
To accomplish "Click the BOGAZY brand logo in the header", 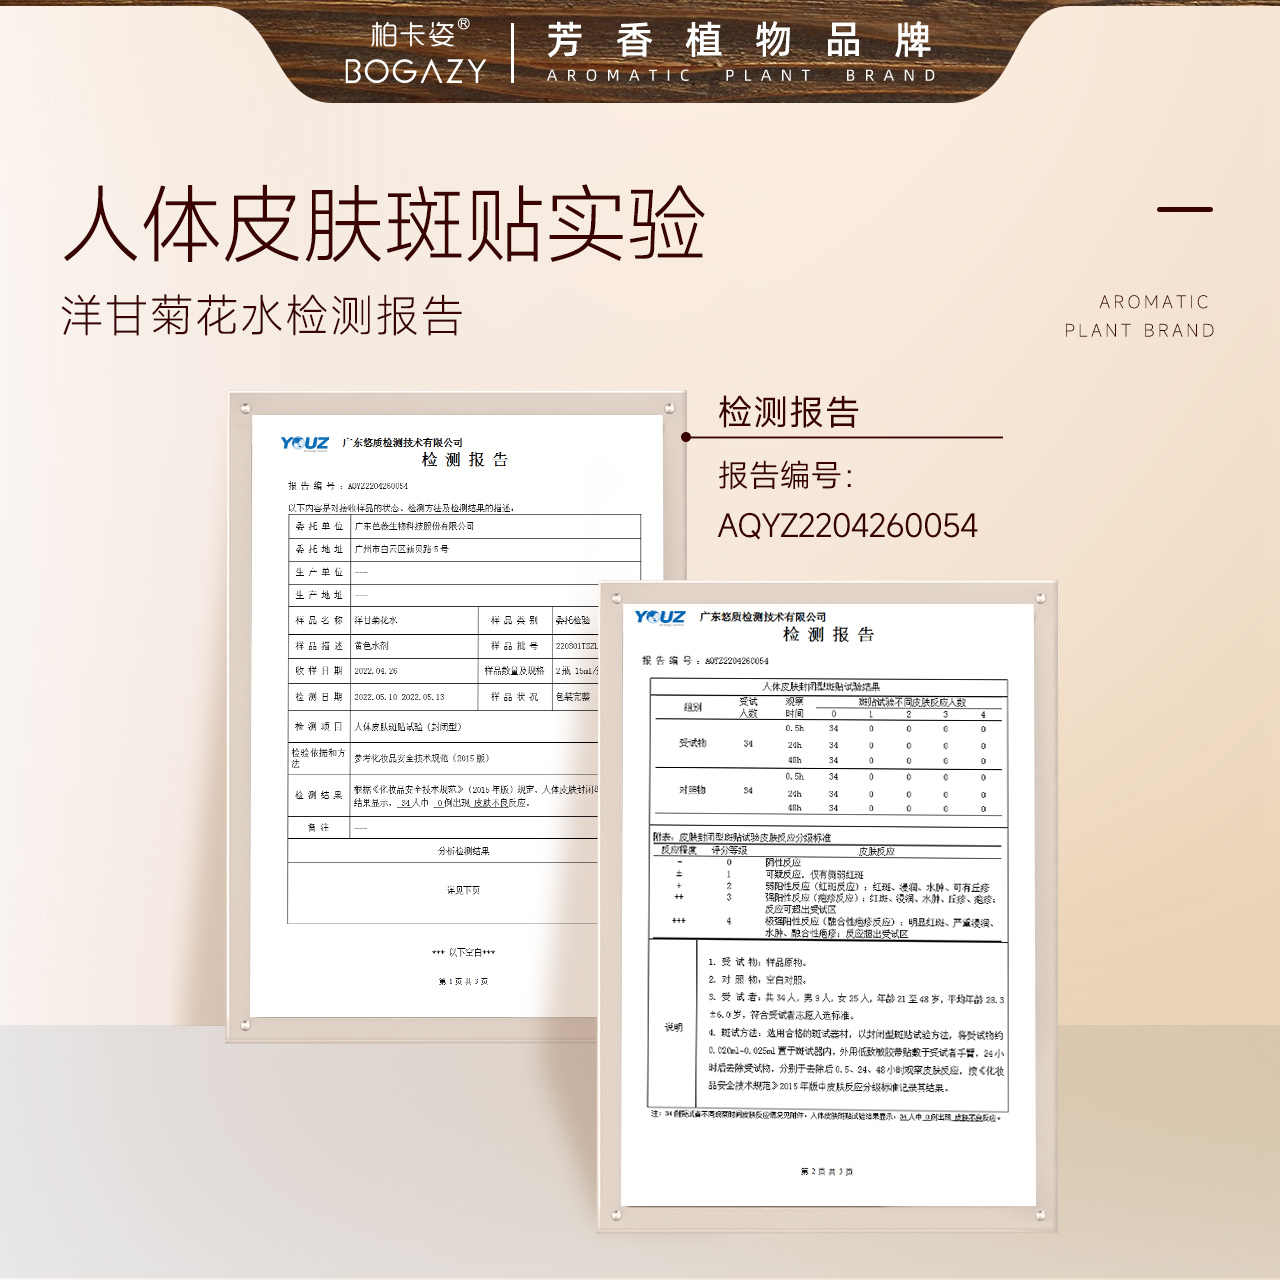I will [x=415, y=71].
